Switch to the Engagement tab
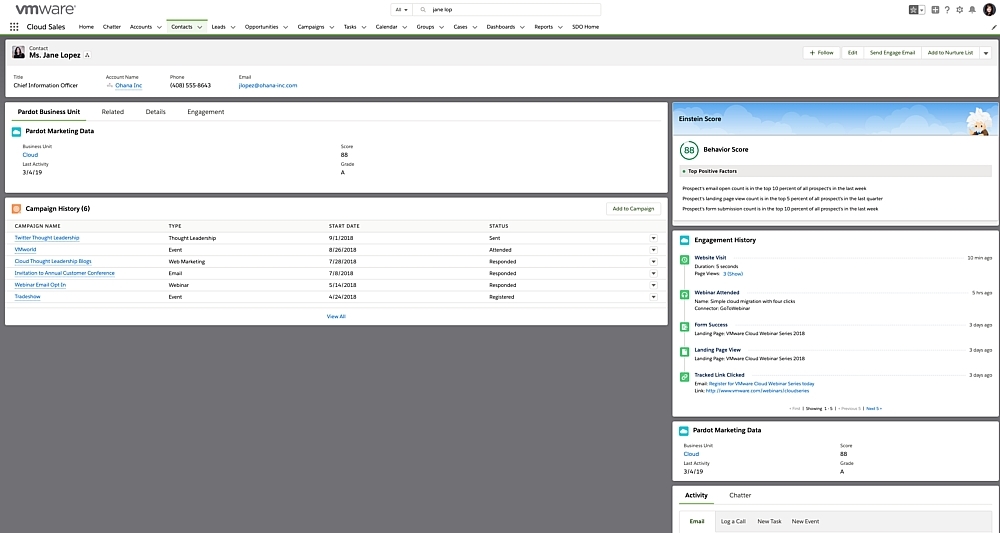1000x533 pixels. (x=205, y=112)
